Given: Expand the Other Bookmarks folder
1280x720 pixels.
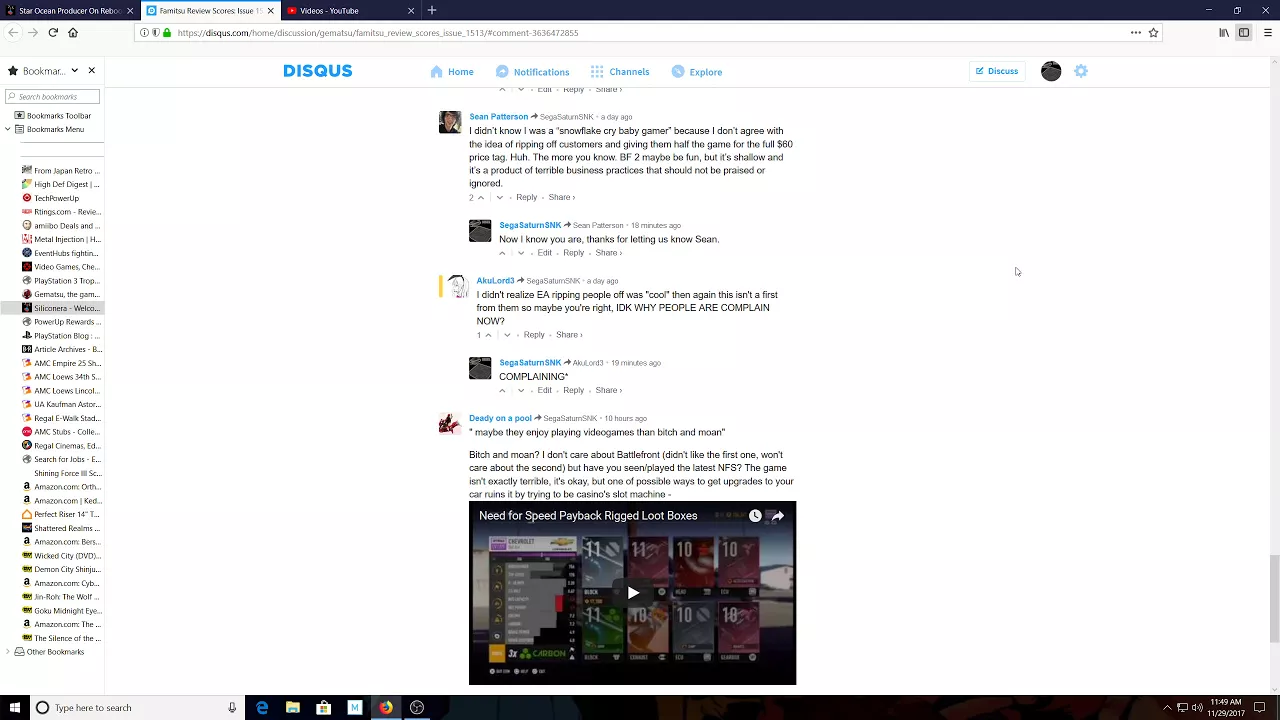Looking at the screenshot, I should tap(7, 652).
